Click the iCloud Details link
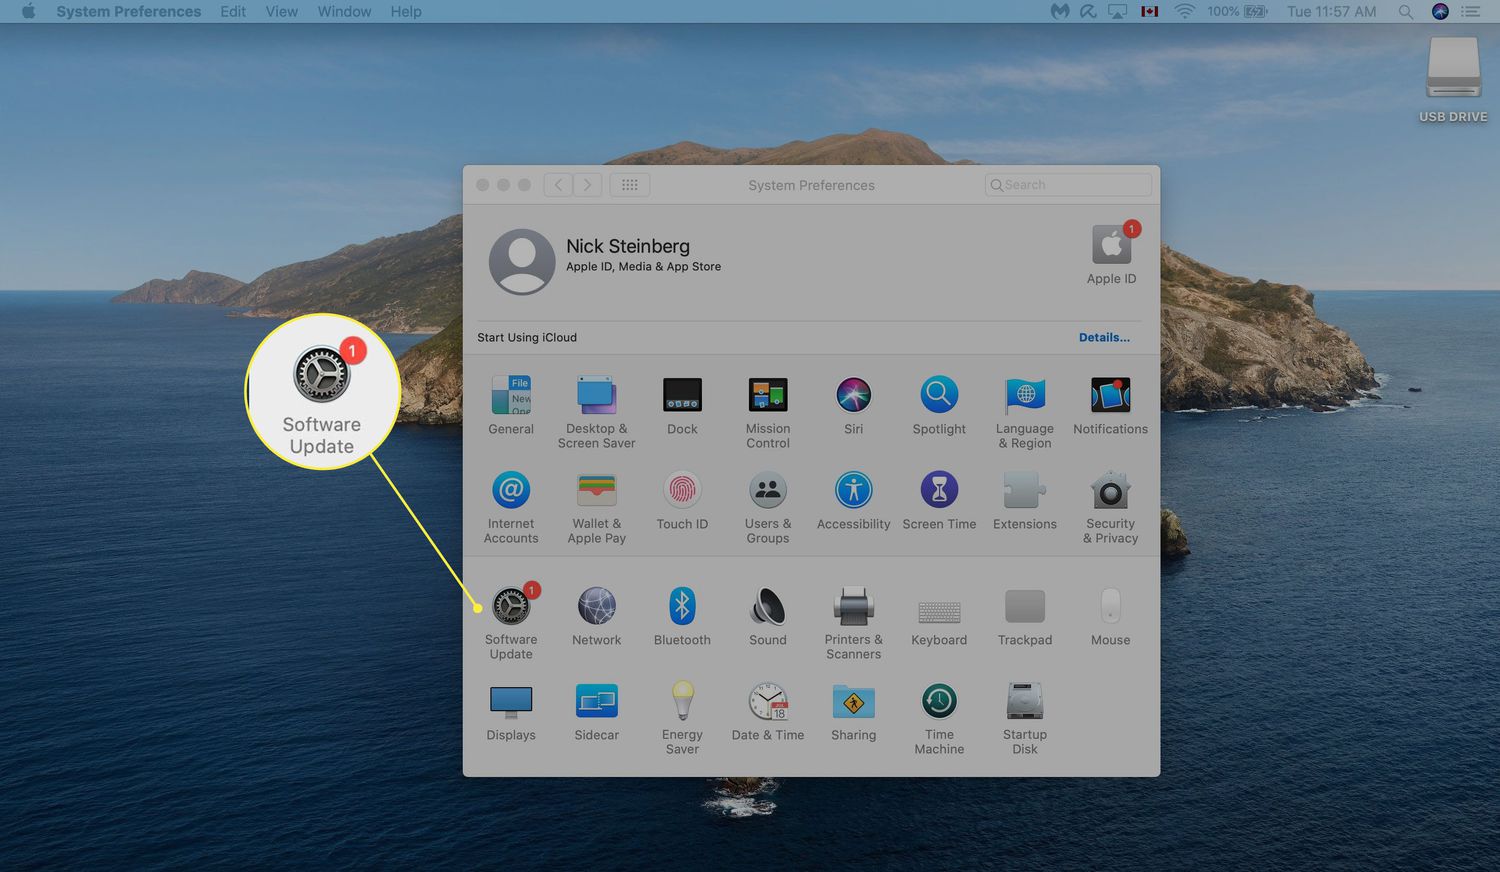This screenshot has width=1500, height=872. pos(1104,338)
